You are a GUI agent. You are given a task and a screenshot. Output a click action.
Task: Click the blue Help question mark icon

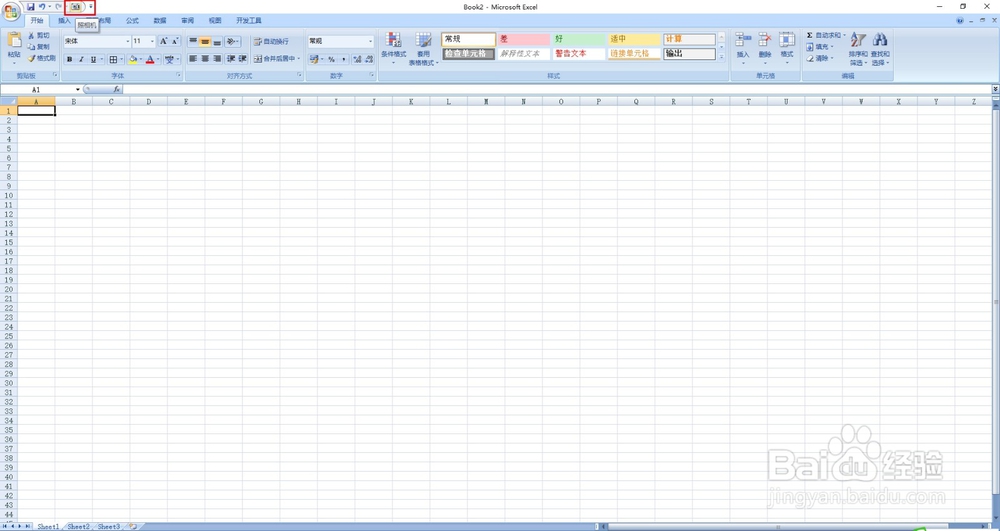960,21
